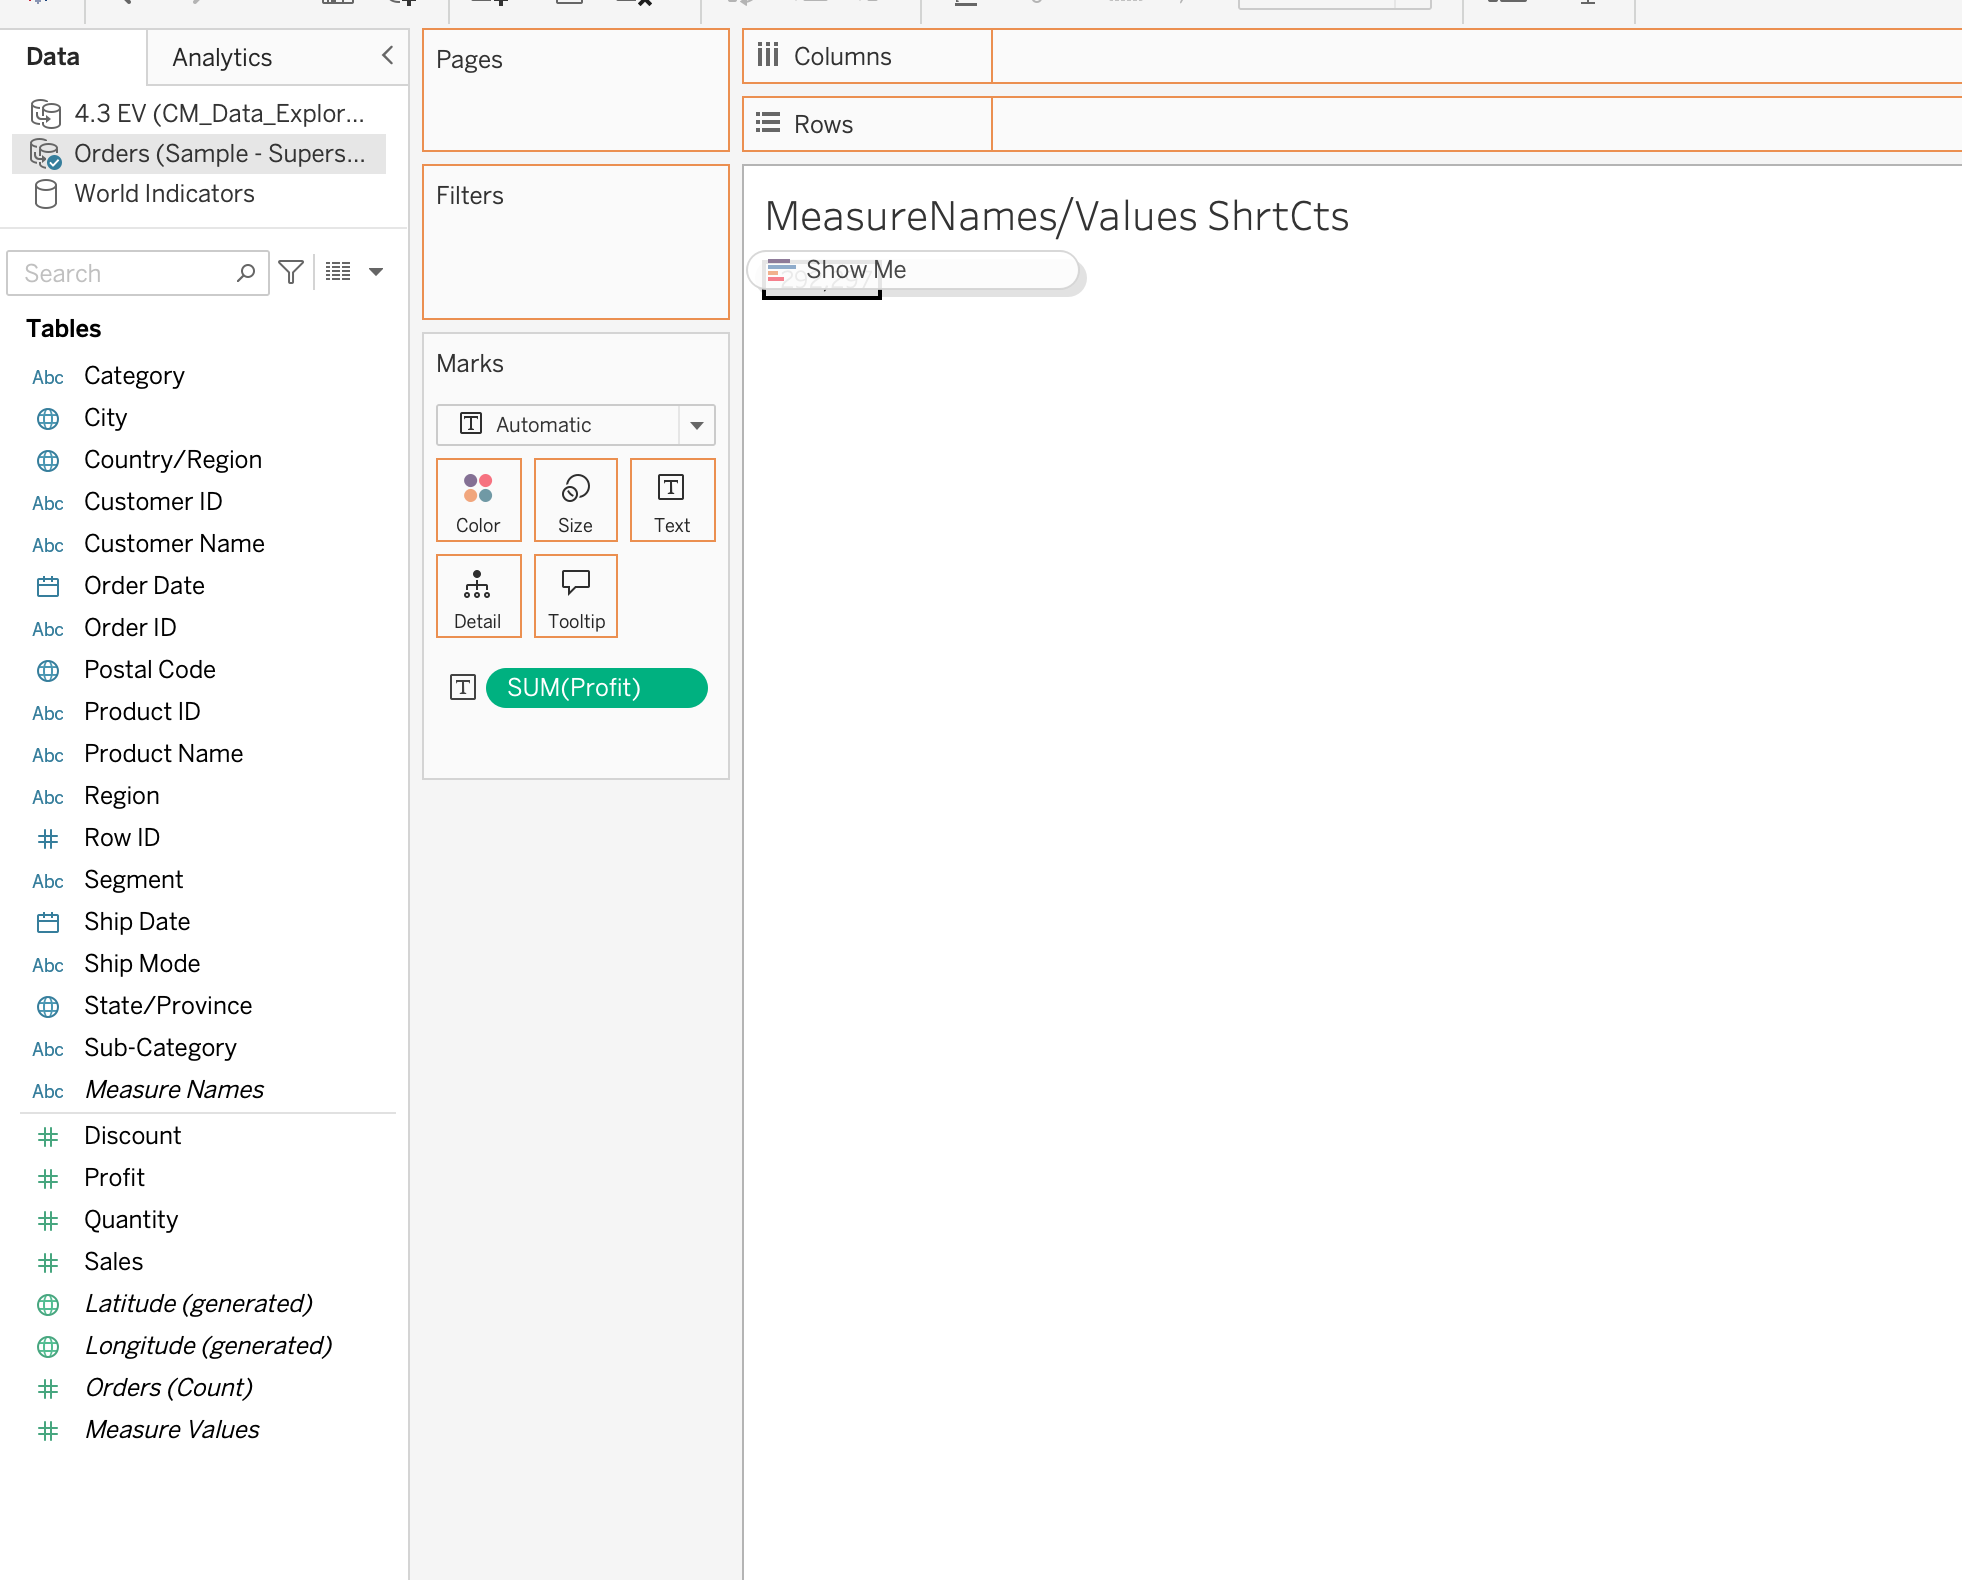
Task: Click the search magnifier icon
Action: [x=246, y=272]
